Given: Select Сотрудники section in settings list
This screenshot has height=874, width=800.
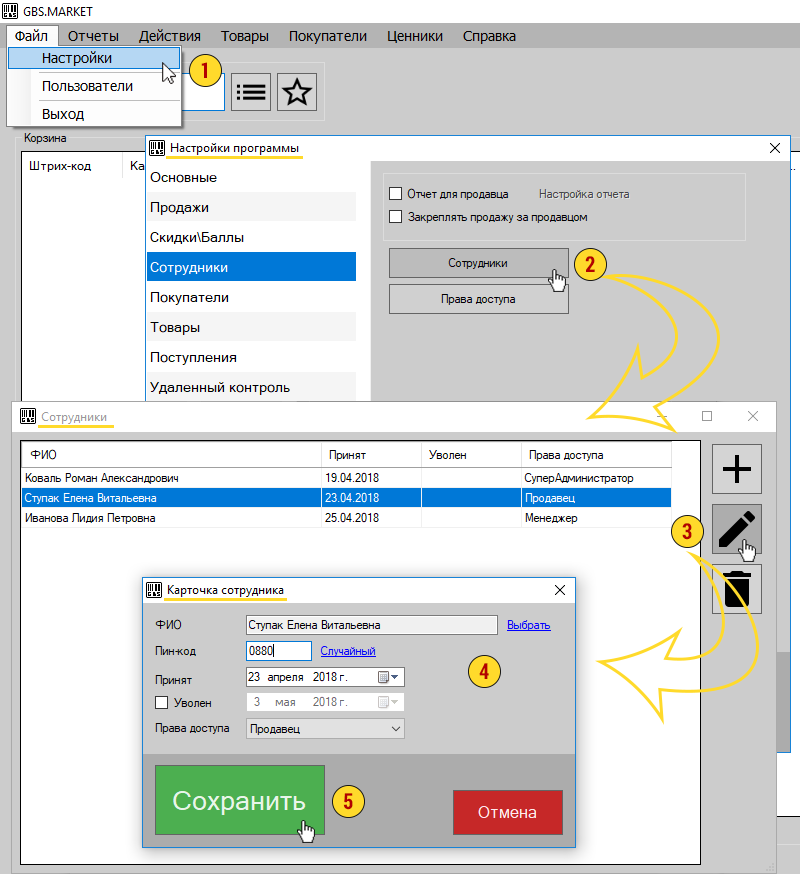Looking at the screenshot, I should click(x=251, y=267).
